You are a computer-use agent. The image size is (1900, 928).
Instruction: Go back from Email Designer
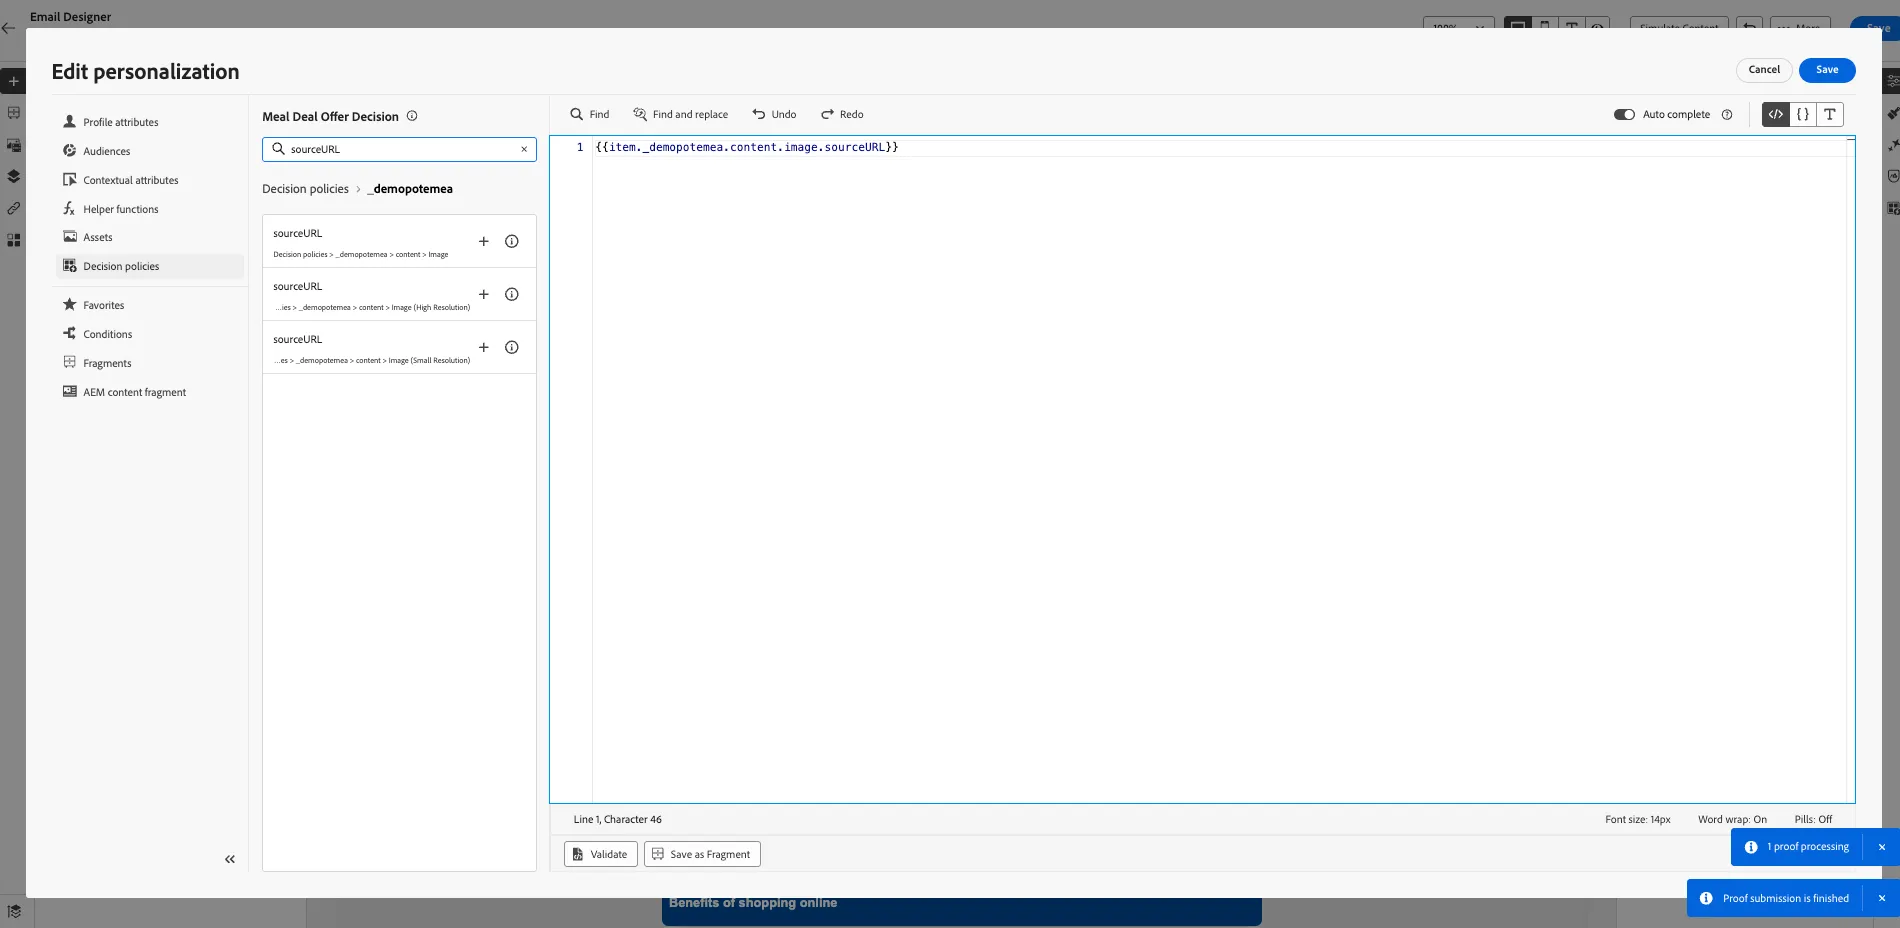(9, 29)
